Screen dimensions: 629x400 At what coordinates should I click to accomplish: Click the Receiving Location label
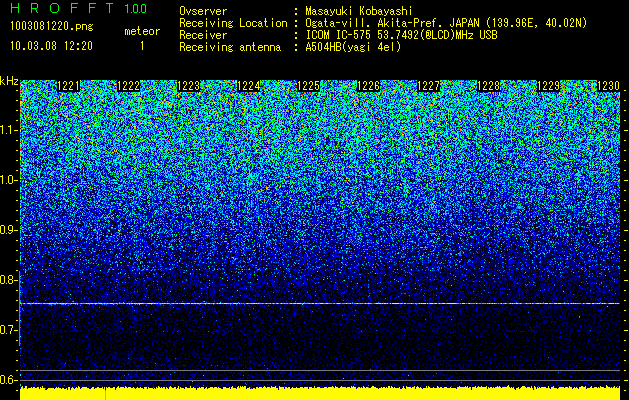click(233, 23)
